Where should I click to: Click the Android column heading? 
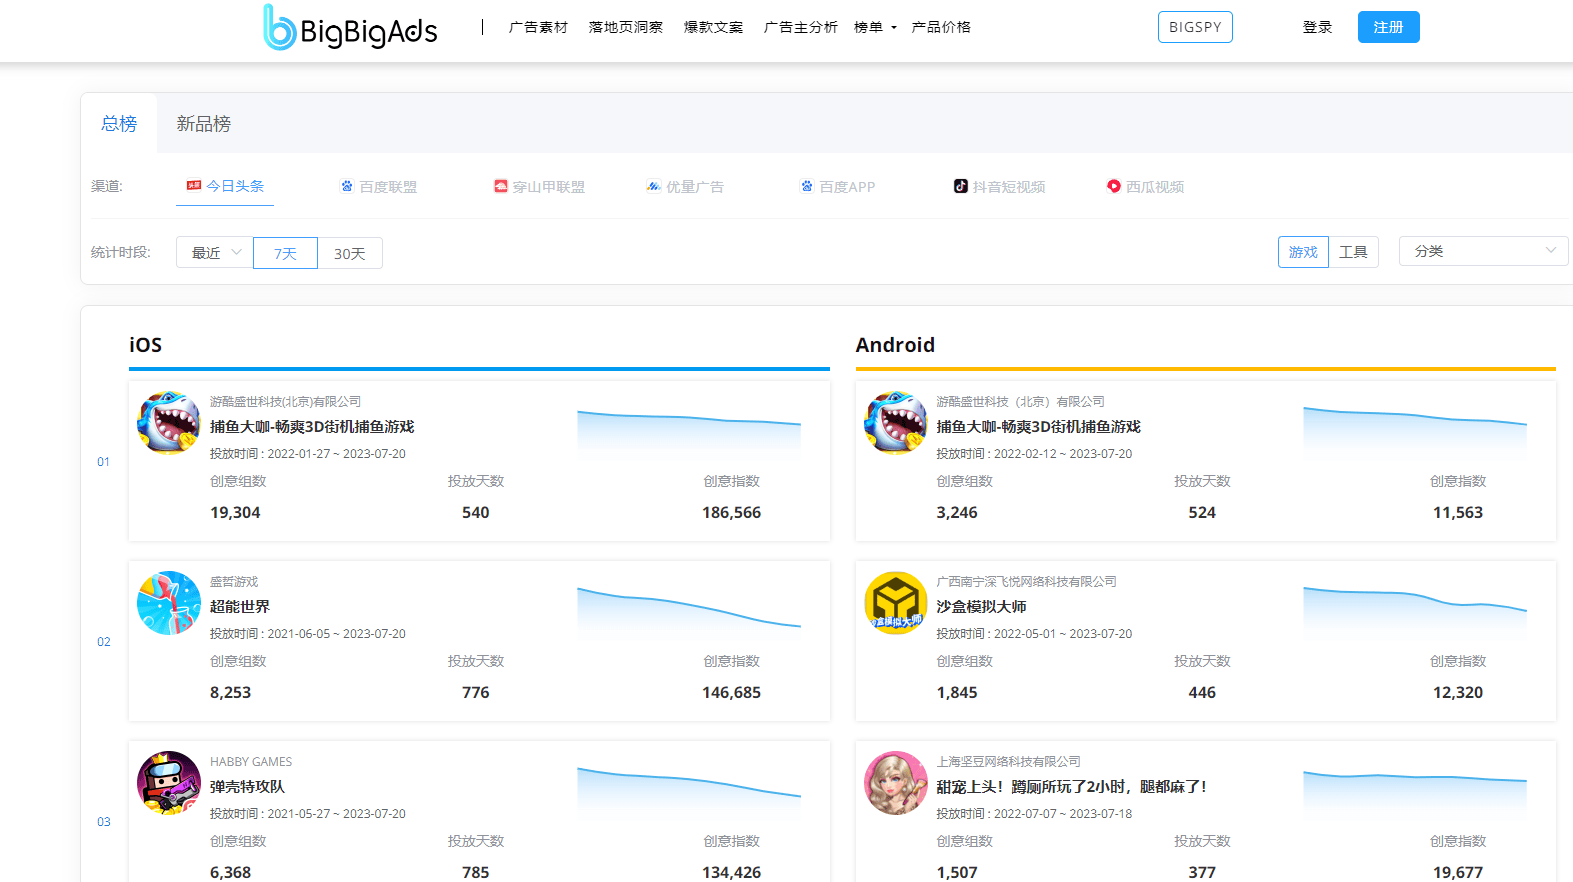tap(895, 345)
